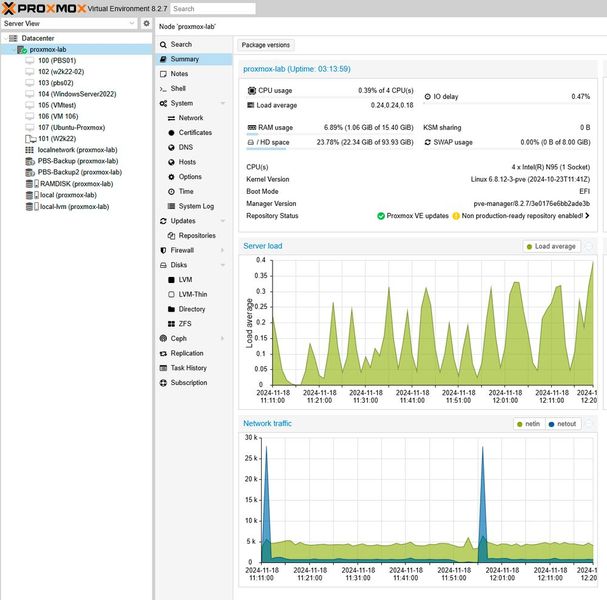Image resolution: width=607 pixels, height=600 pixels.
Task: Select VM 102 (w2k22-02) in tree
Action: pos(61,72)
